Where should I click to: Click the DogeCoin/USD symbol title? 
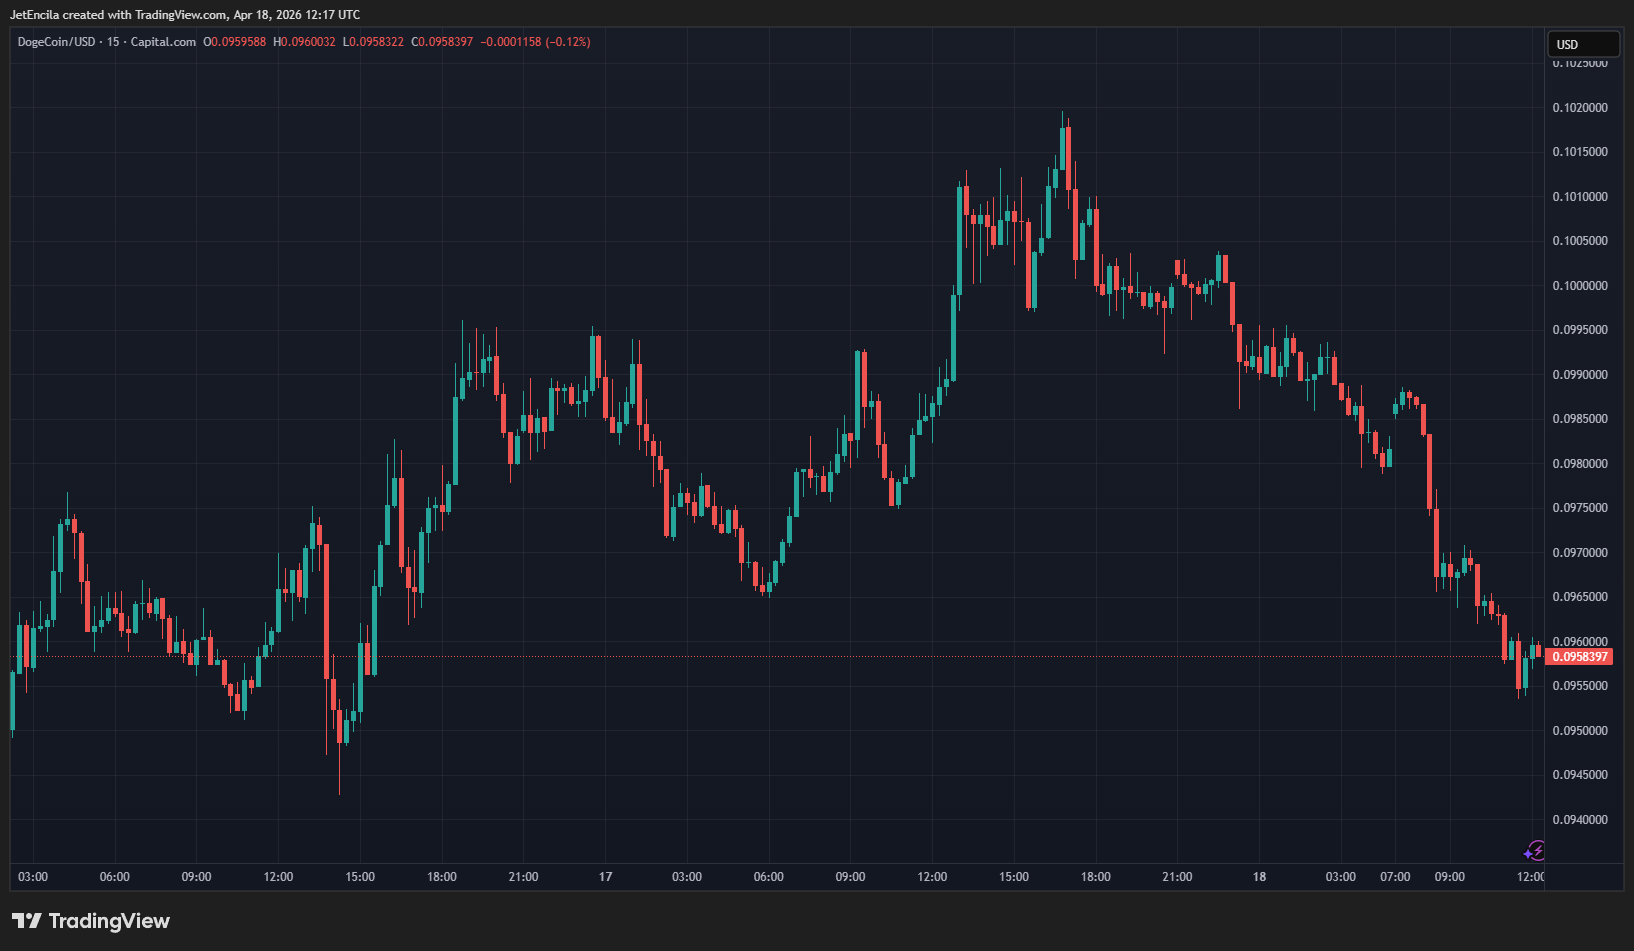(56, 42)
